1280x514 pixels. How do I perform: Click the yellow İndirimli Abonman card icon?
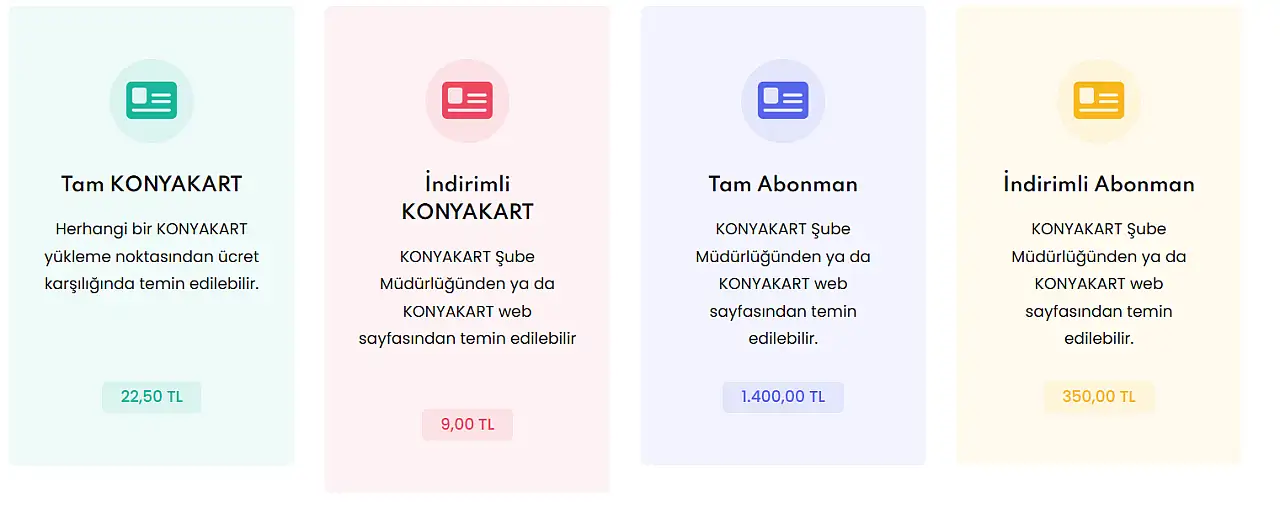point(1099,100)
